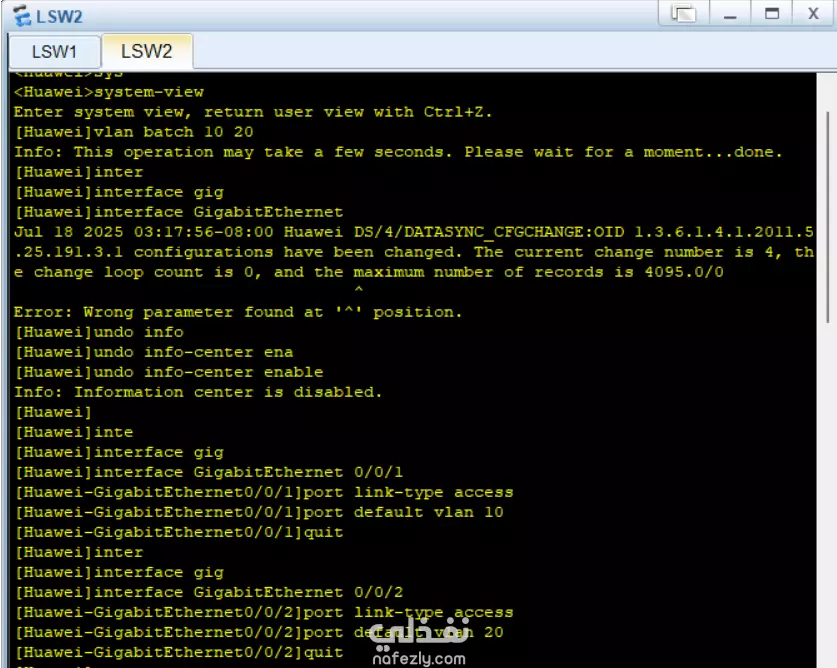Close the LSW2 window
Screen dimensions: 837x668
[813, 13]
